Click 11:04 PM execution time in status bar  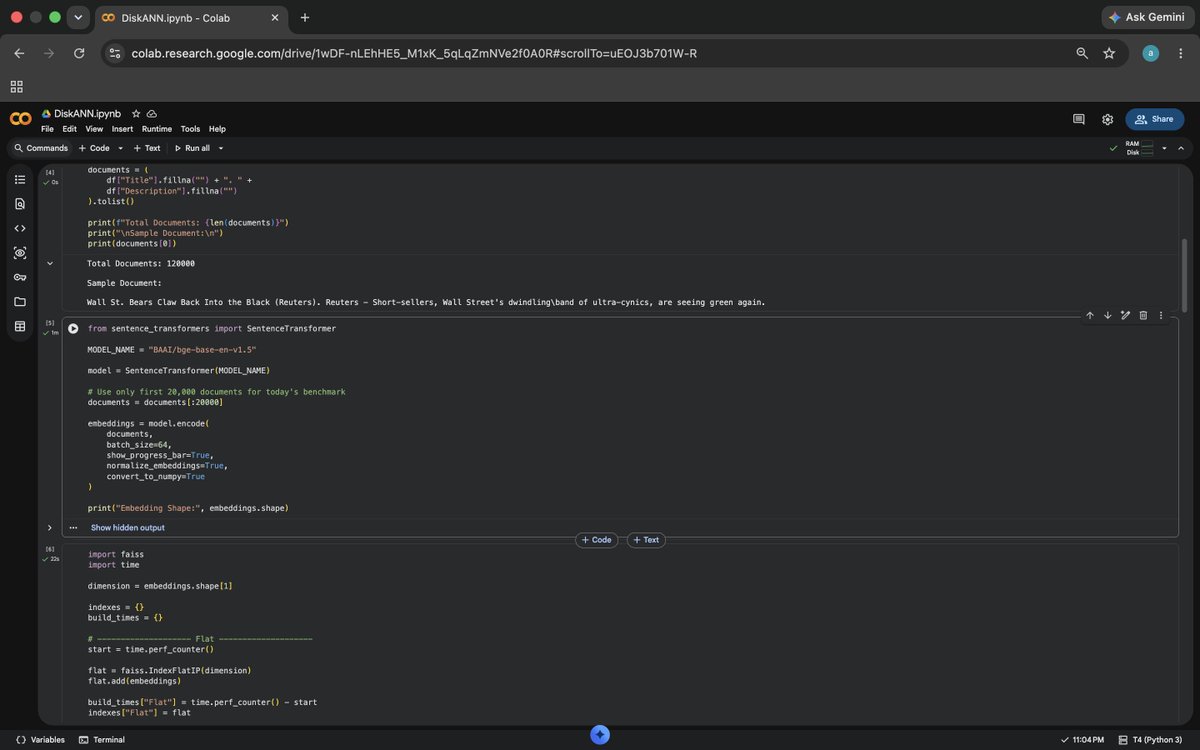[1081, 740]
